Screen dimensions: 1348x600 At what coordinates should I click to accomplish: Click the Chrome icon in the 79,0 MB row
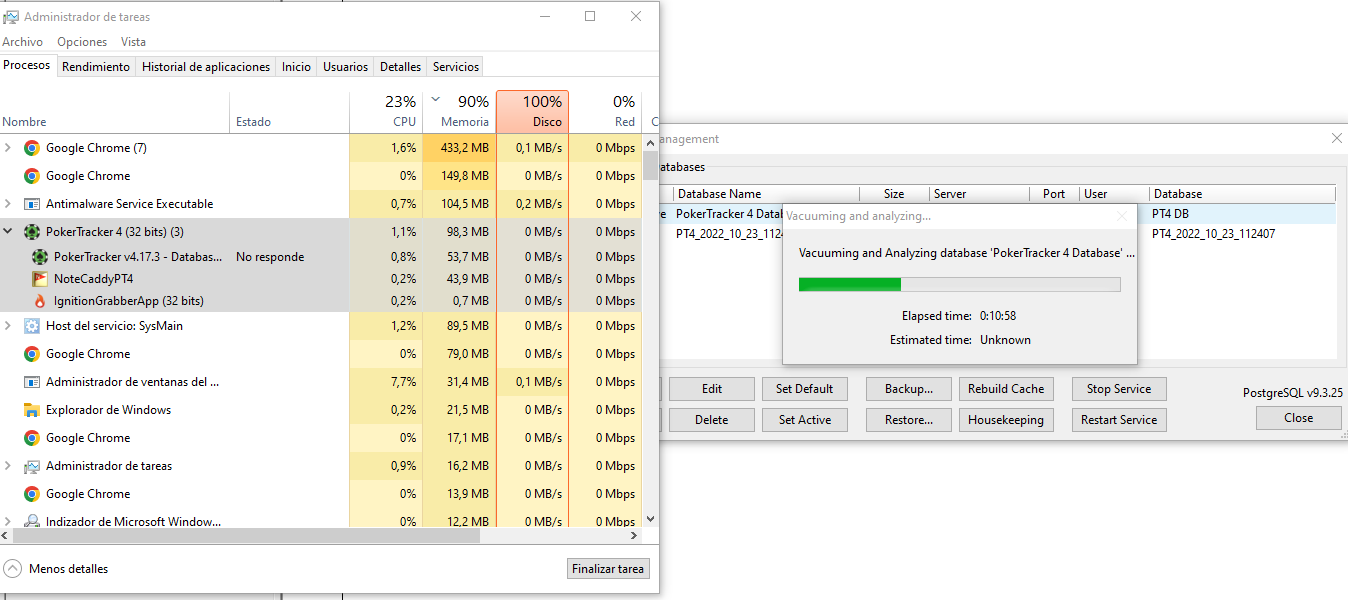pos(32,354)
